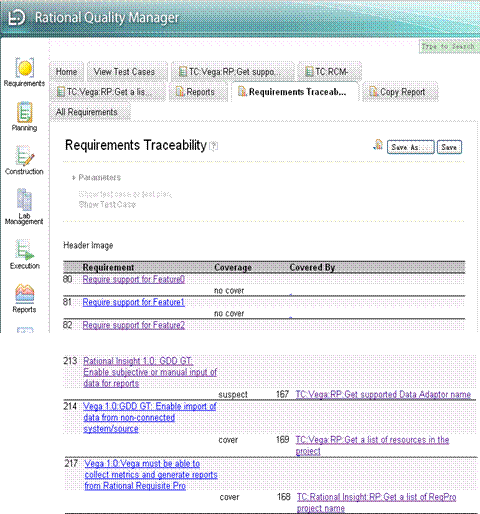Open the Execution sidebar section
This screenshot has width=480, height=514.
24,254
